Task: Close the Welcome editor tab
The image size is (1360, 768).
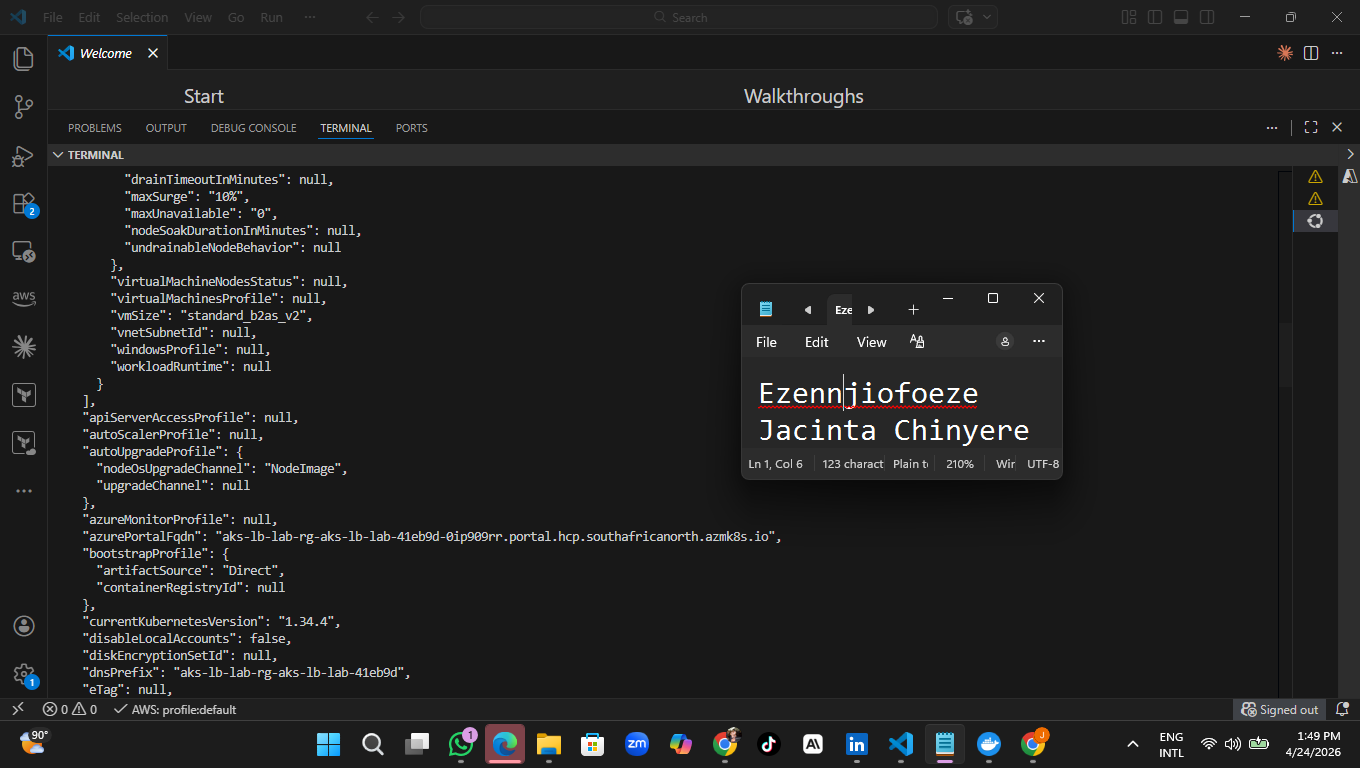Action: (x=153, y=53)
